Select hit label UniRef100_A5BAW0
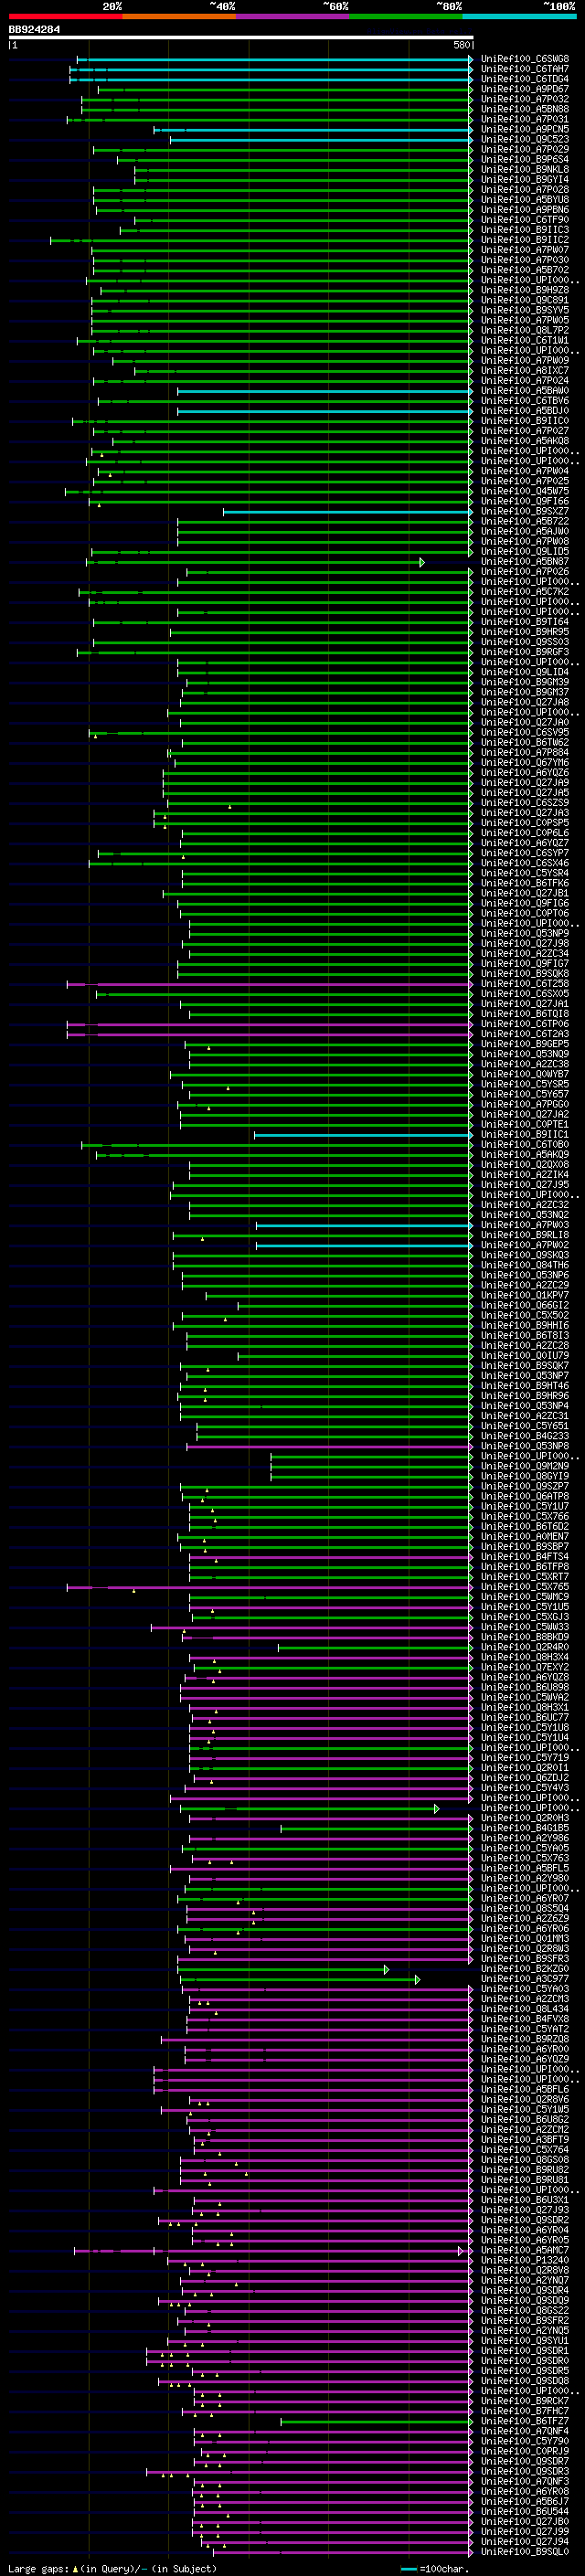The height and width of the screenshot is (2576, 585). (524, 391)
